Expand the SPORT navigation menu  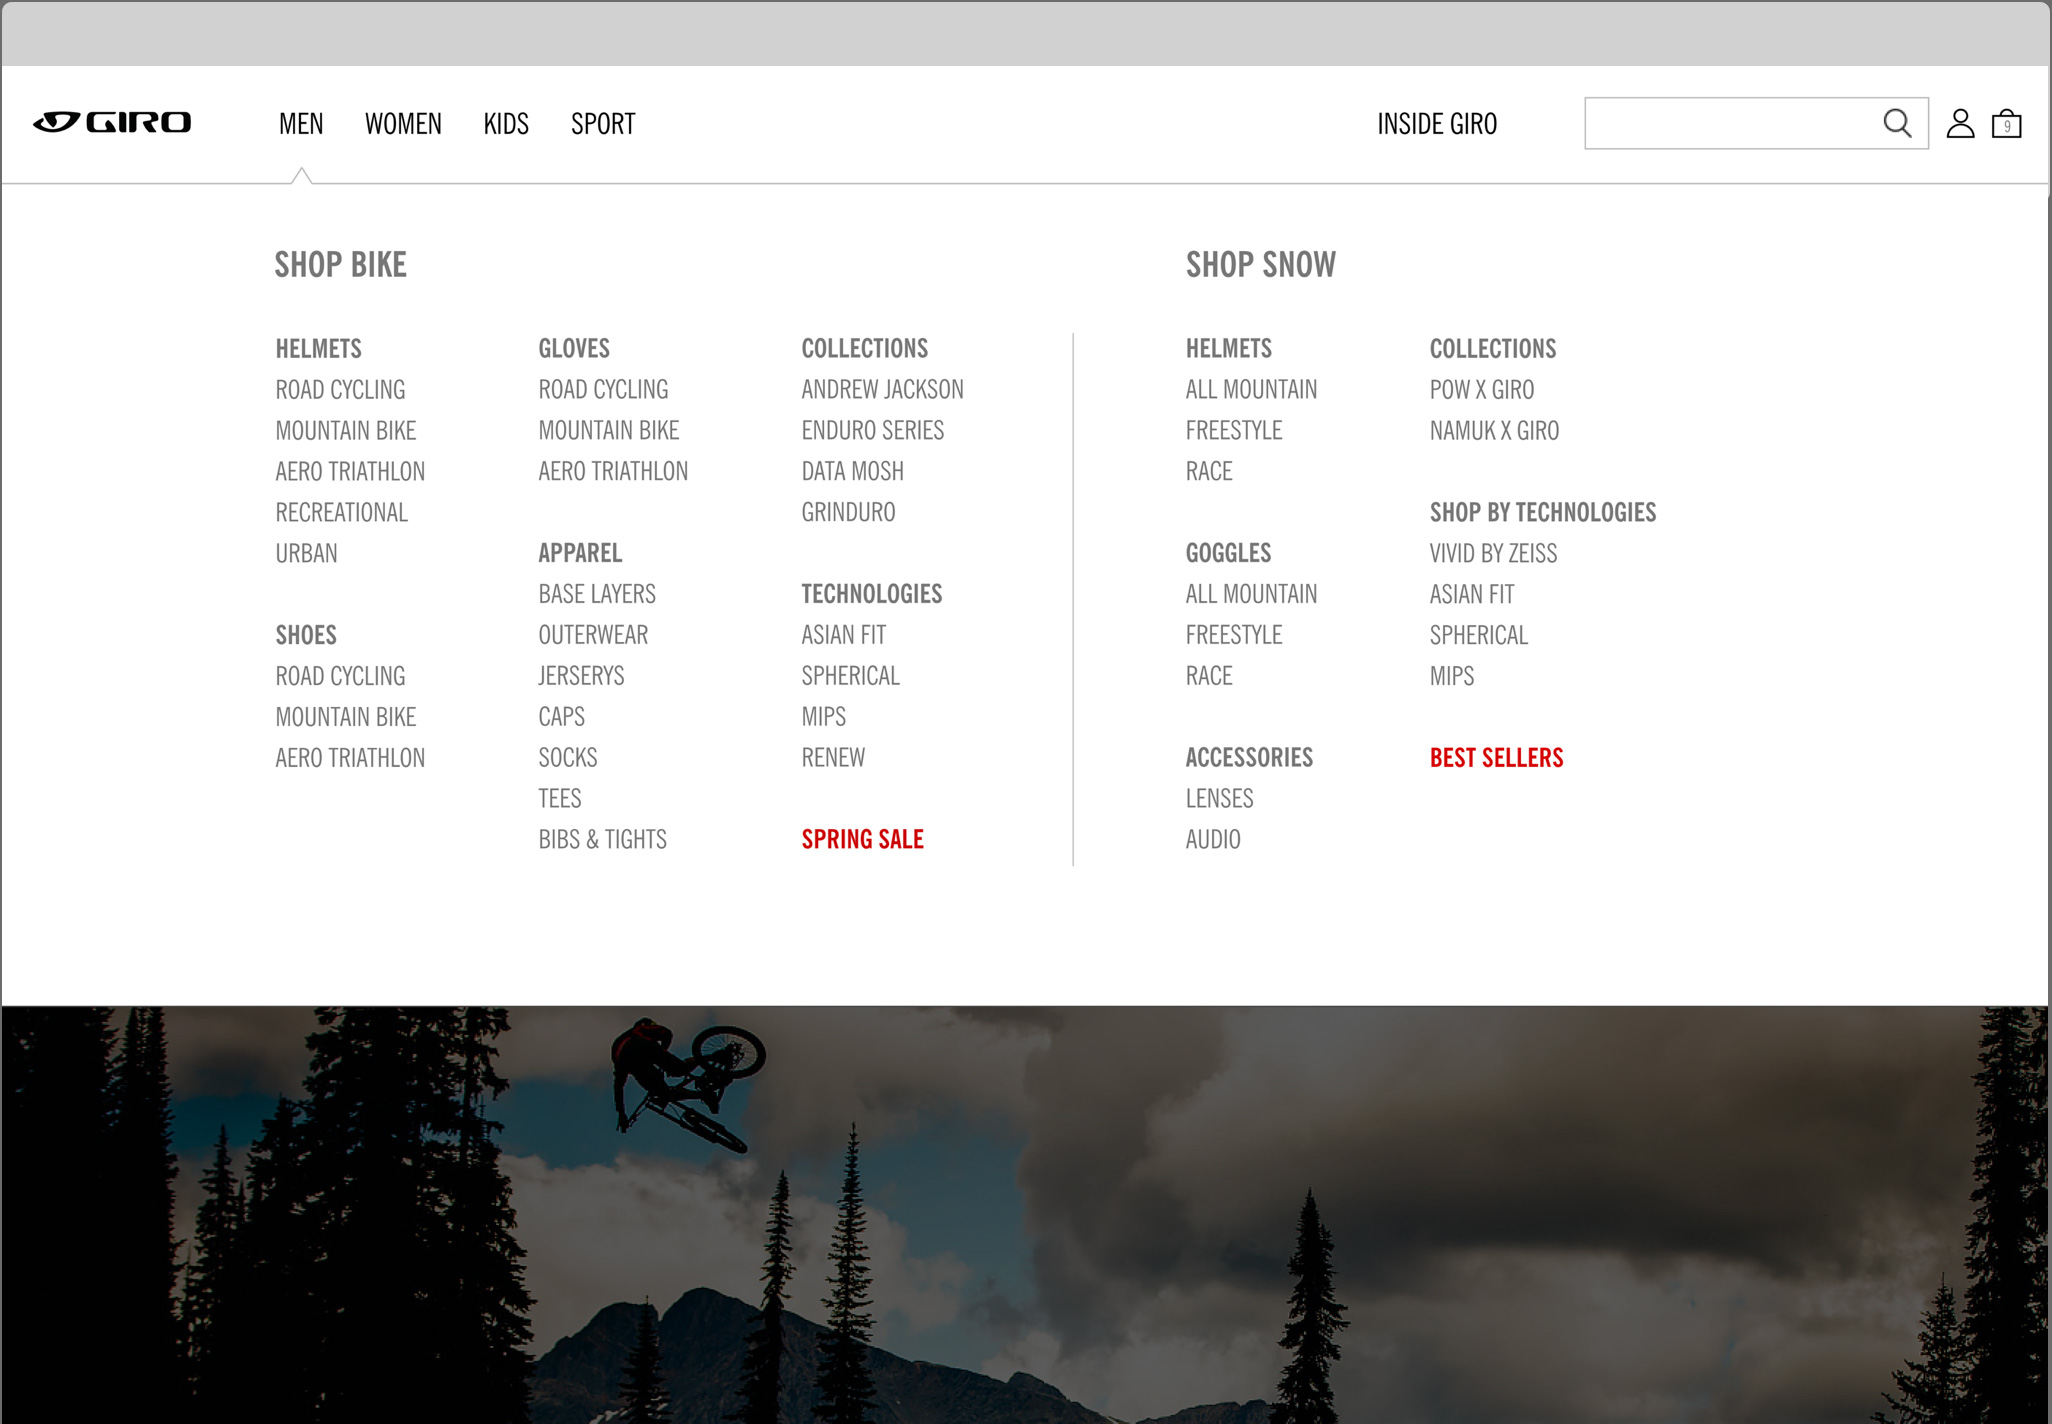[x=603, y=124]
